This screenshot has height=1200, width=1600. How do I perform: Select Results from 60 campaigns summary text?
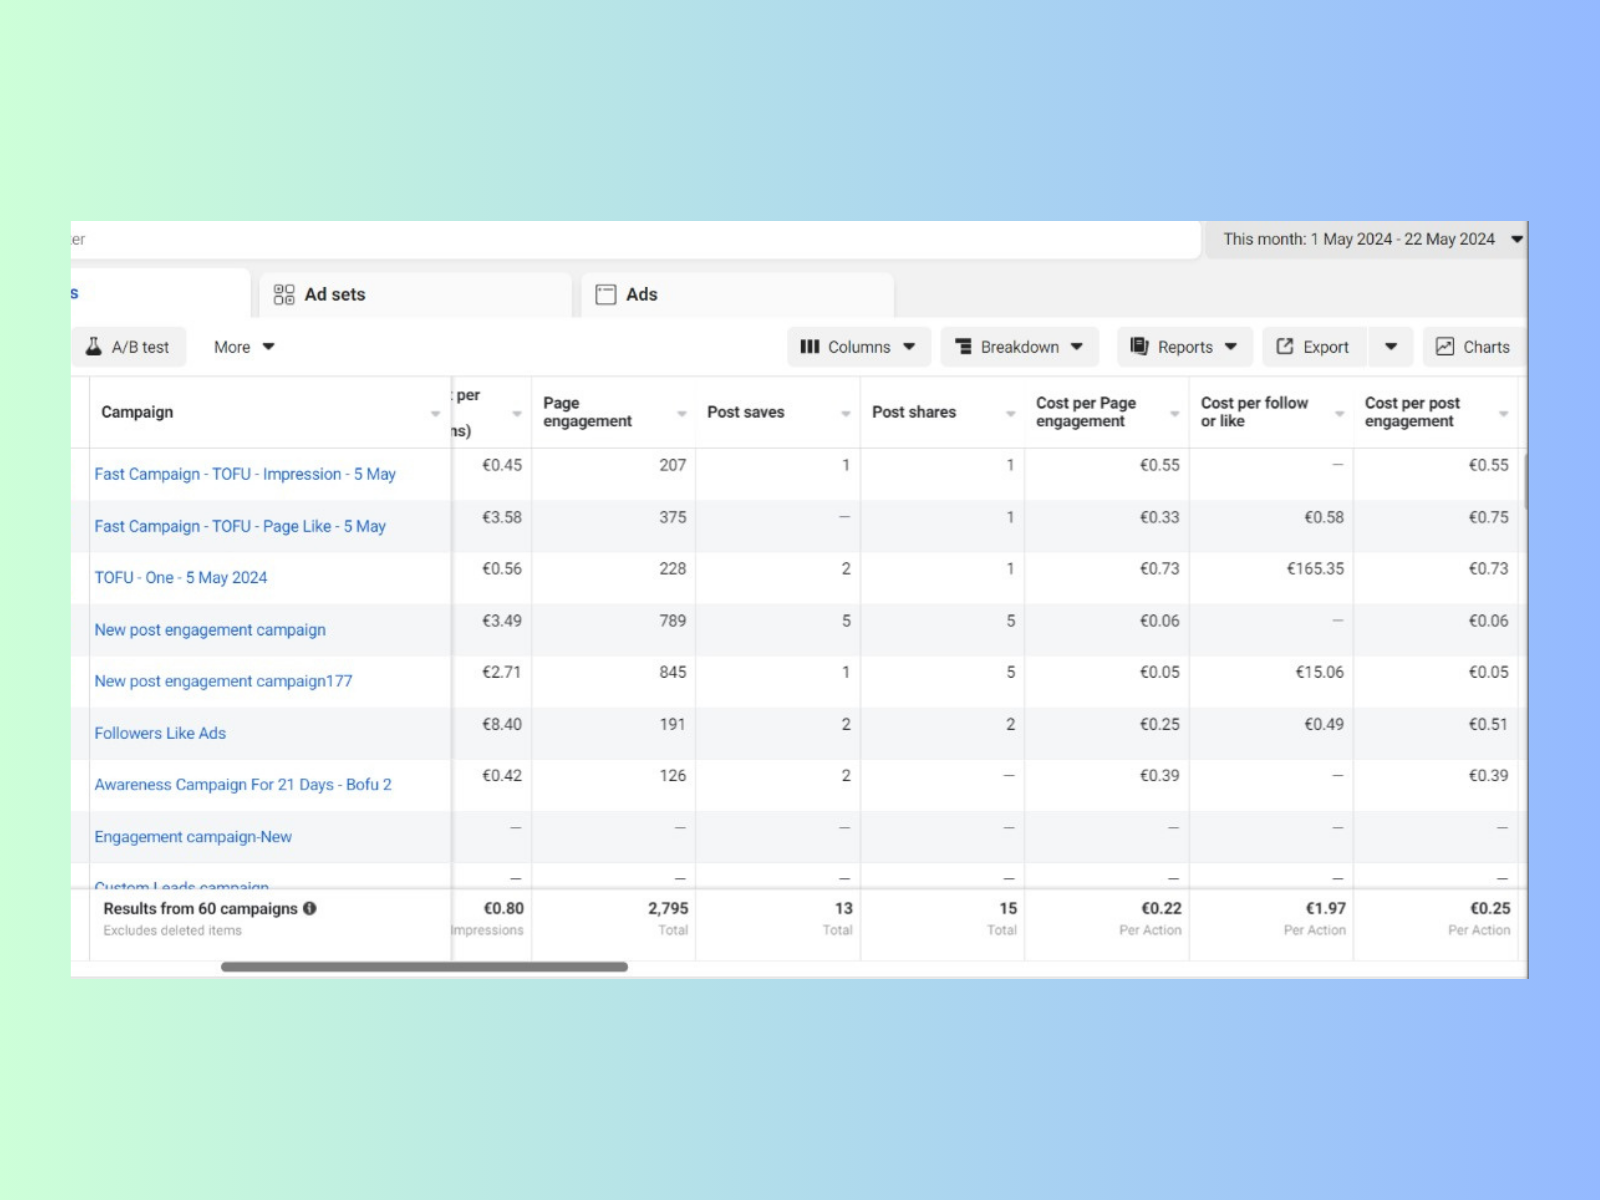200,908
